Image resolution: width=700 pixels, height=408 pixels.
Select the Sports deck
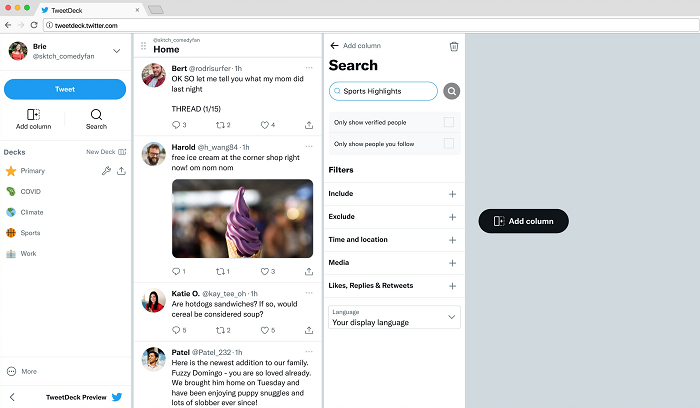click(30, 233)
